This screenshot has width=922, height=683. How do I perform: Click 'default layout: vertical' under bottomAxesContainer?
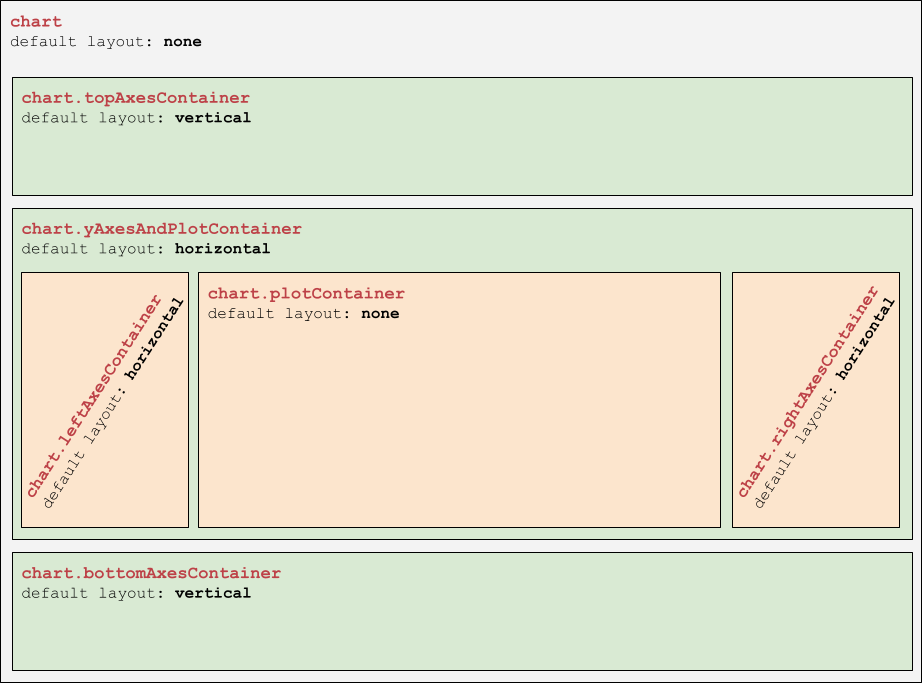click(x=136, y=593)
